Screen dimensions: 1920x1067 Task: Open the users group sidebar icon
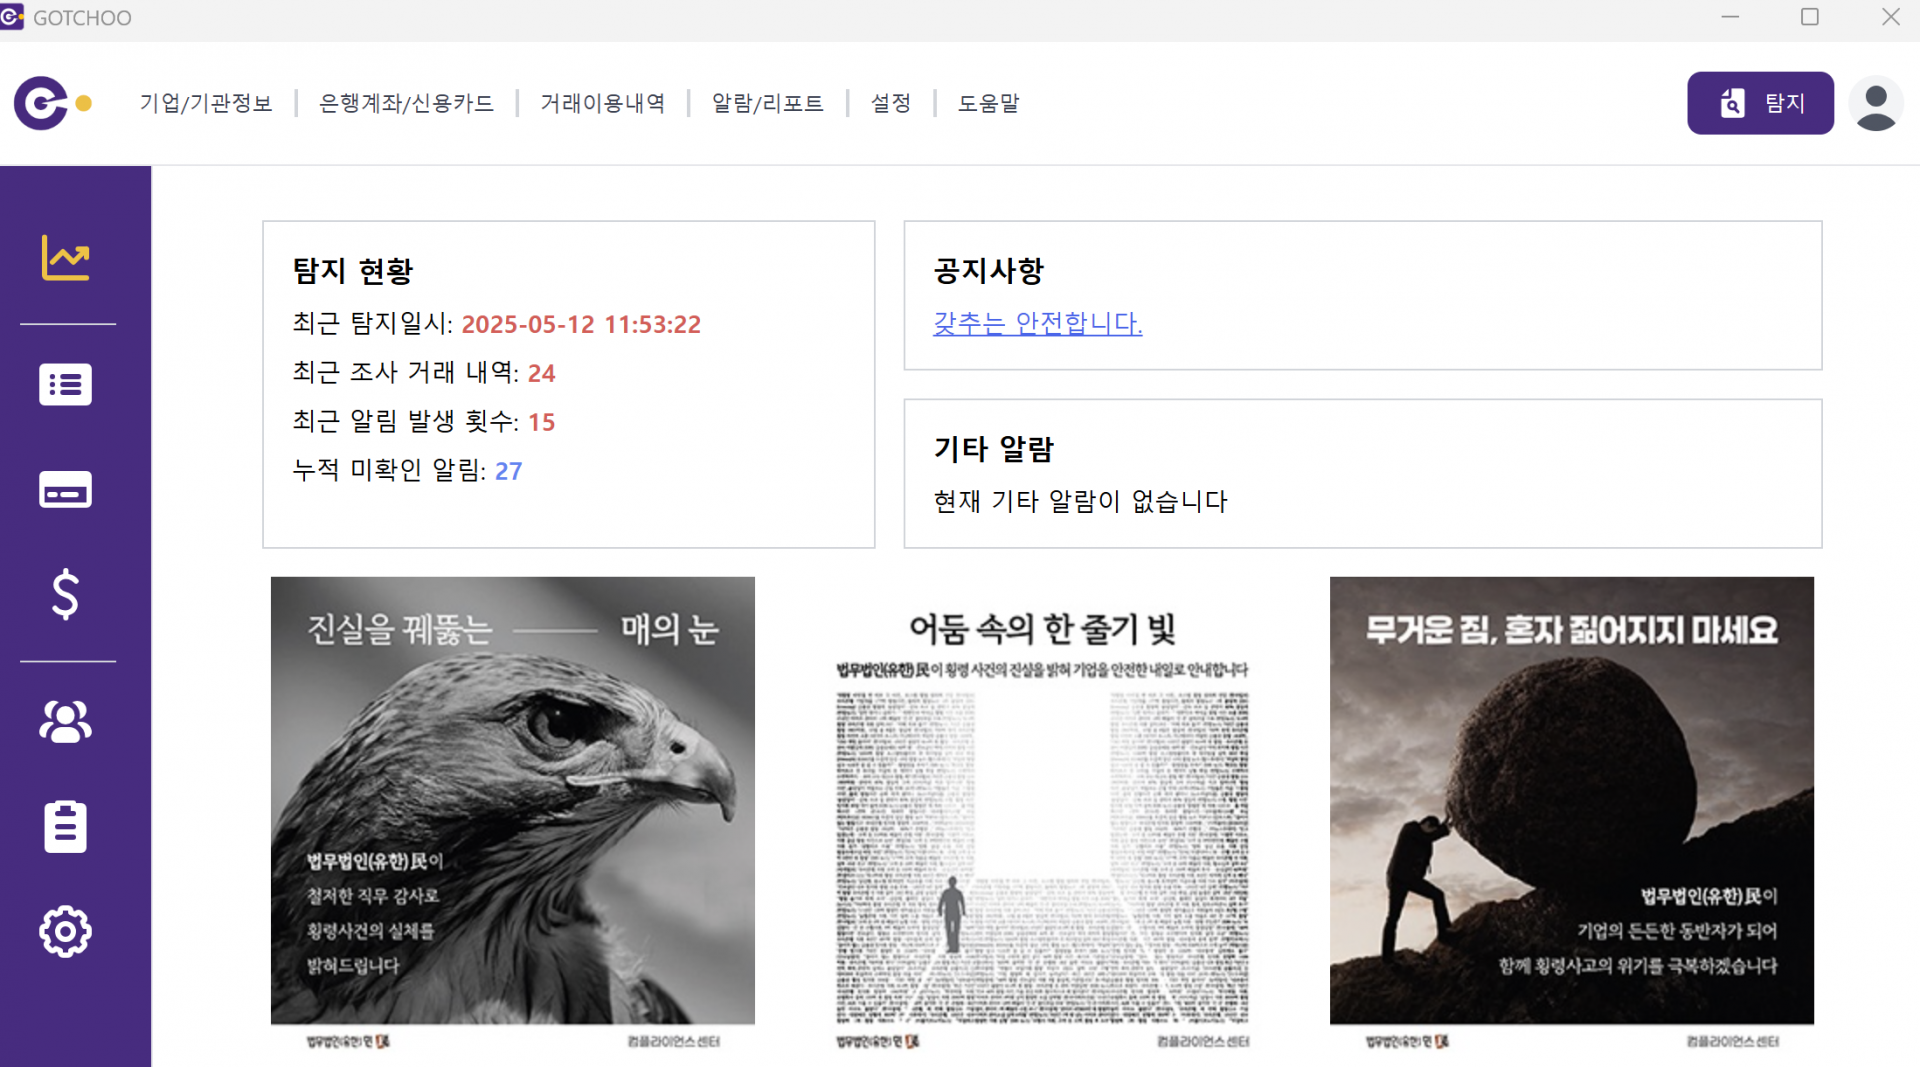point(65,721)
